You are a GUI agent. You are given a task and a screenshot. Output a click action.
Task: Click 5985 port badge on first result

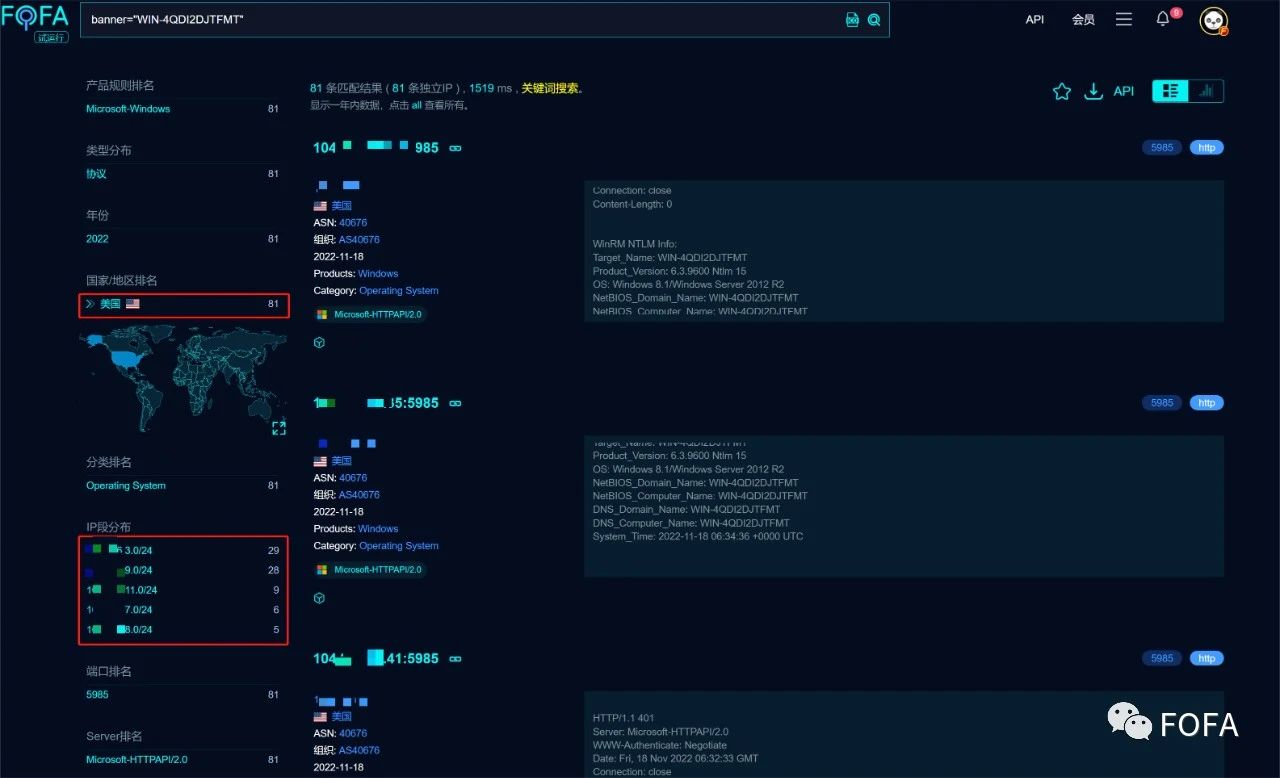1162,148
